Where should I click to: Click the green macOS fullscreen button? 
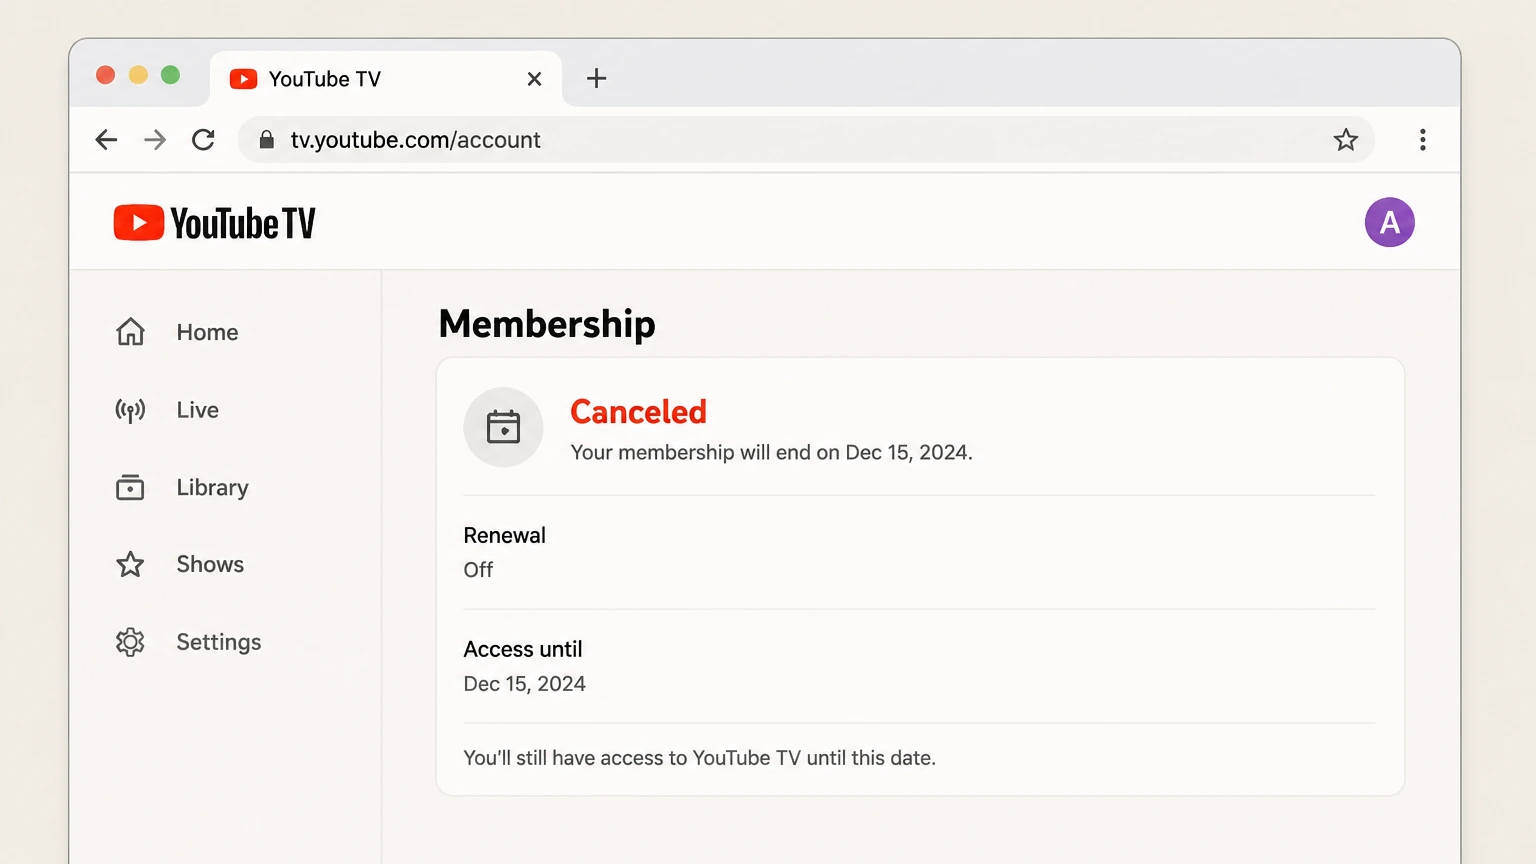170,75
